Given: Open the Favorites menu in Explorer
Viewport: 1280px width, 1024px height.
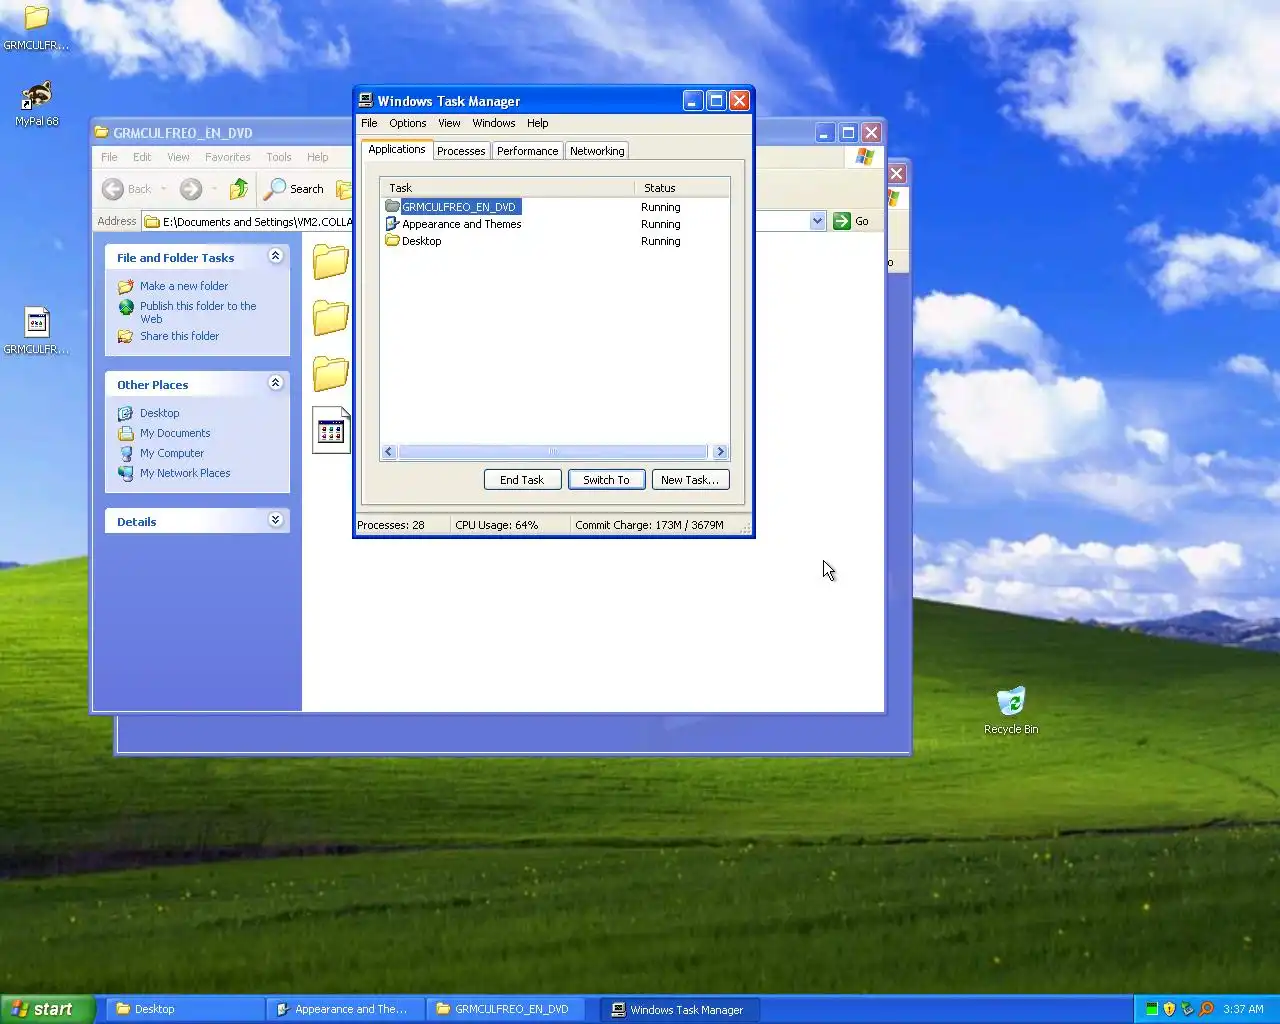Looking at the screenshot, I should coord(228,157).
